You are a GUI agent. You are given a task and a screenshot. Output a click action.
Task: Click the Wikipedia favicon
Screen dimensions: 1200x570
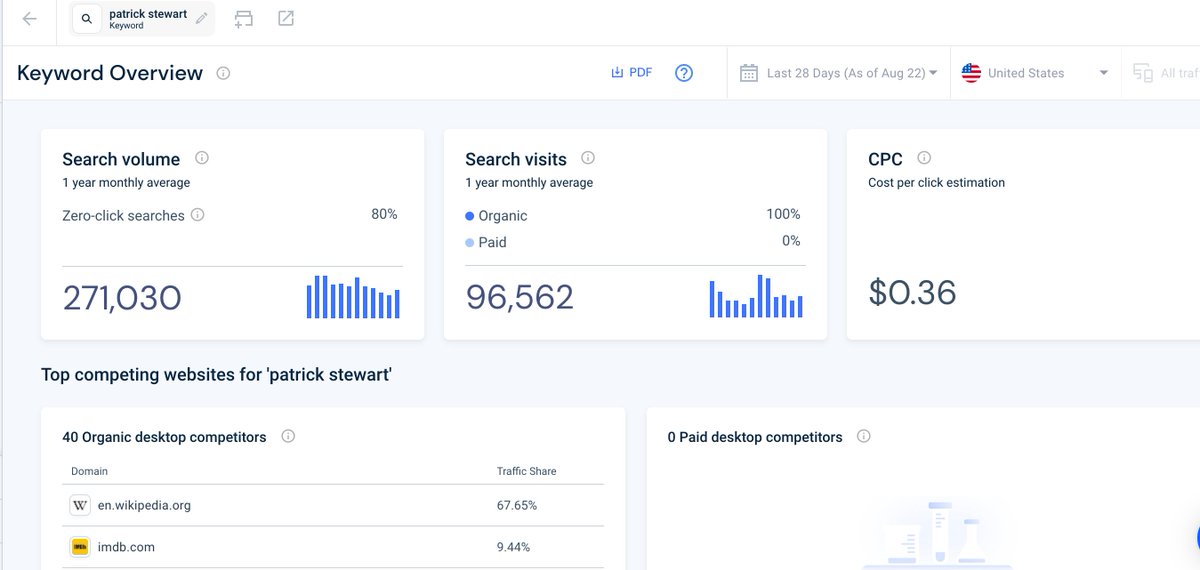(x=80, y=505)
